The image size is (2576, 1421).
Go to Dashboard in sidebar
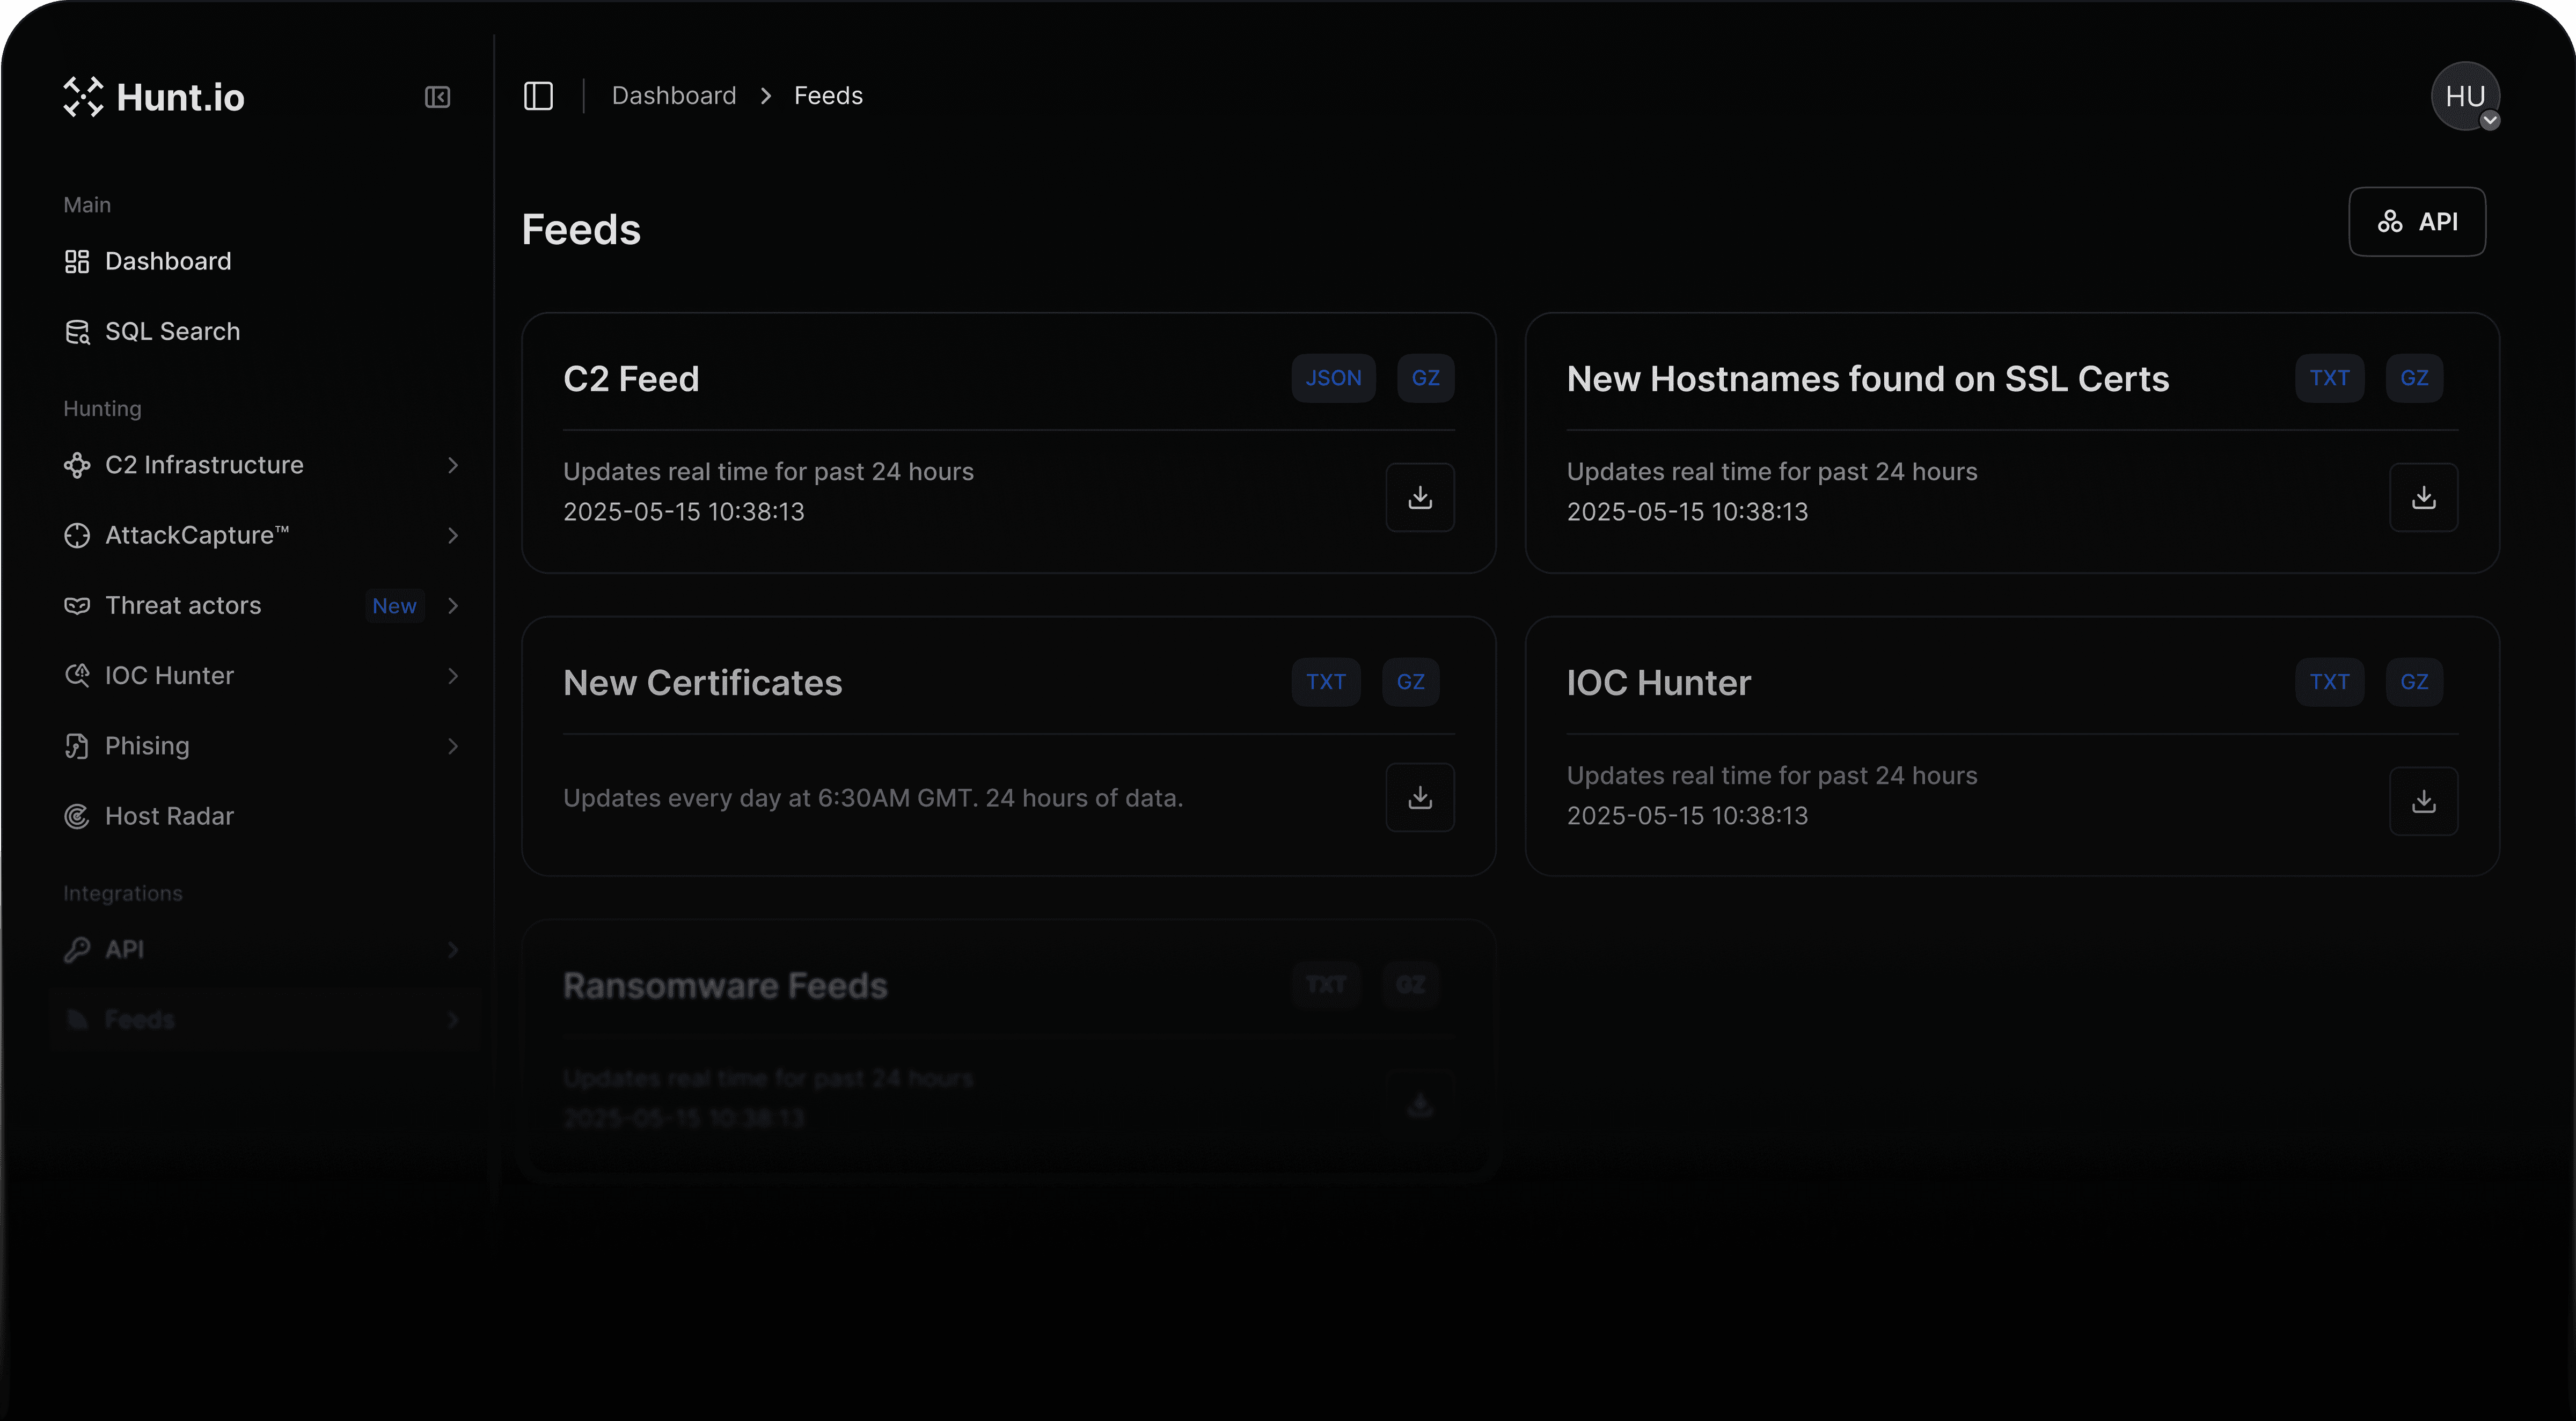pyautogui.click(x=168, y=261)
